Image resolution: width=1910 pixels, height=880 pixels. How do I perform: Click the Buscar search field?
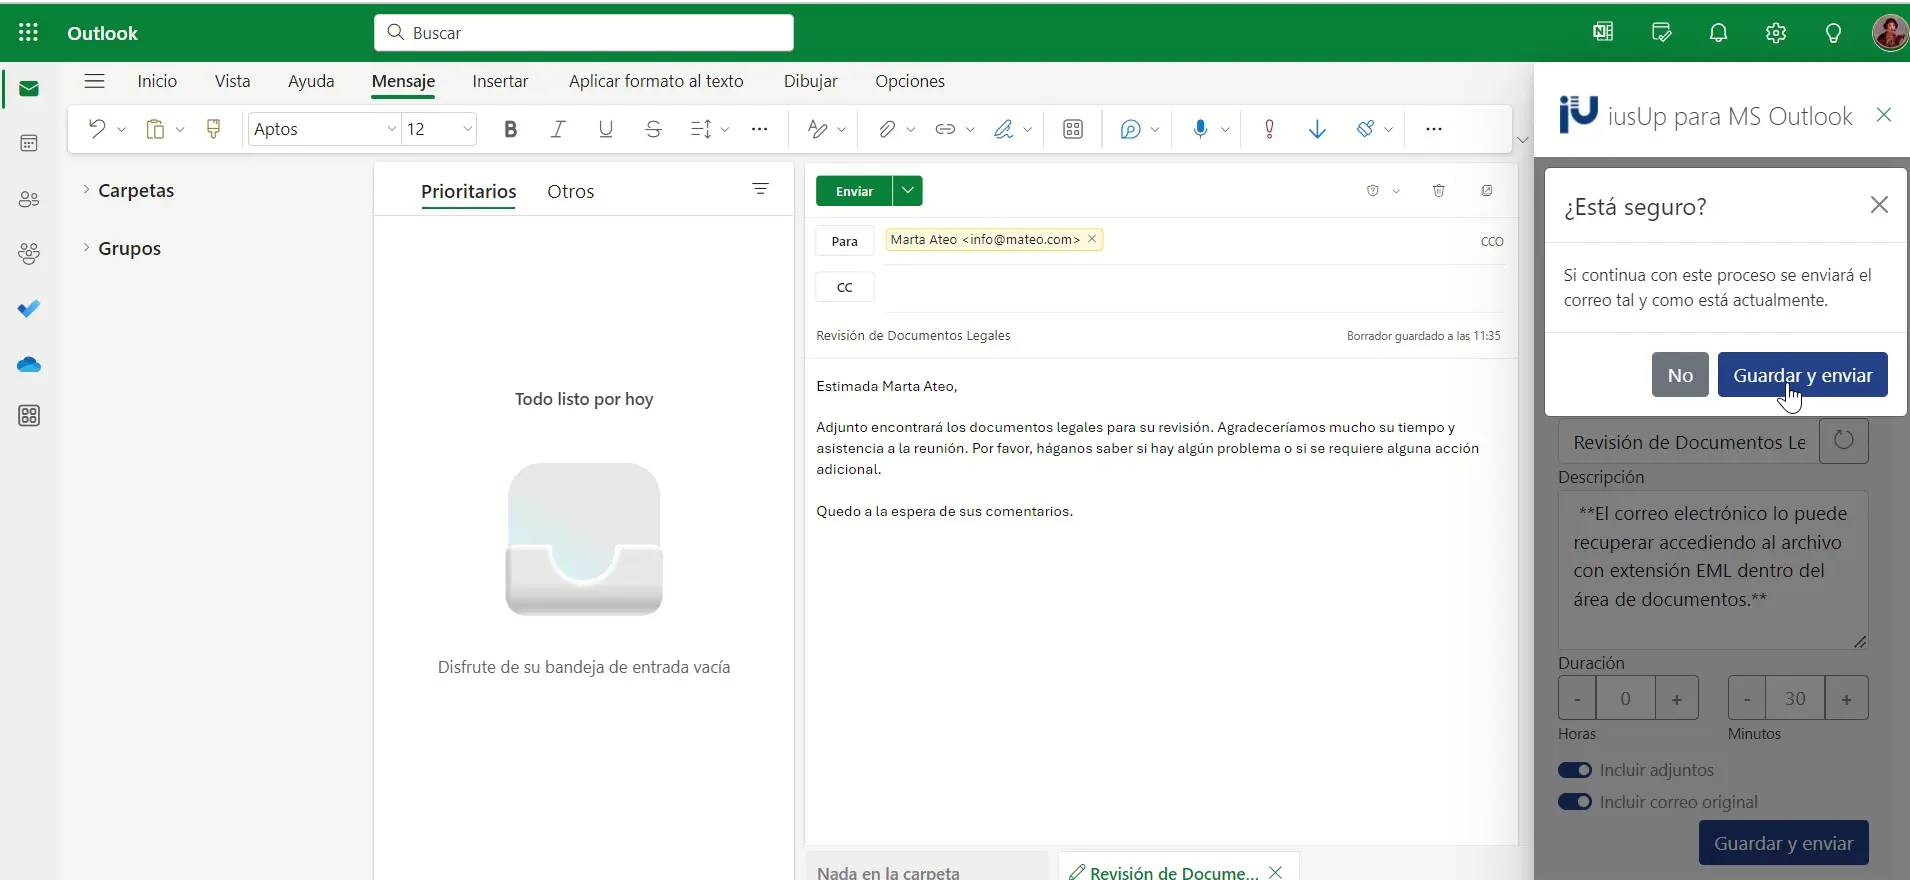coord(584,33)
